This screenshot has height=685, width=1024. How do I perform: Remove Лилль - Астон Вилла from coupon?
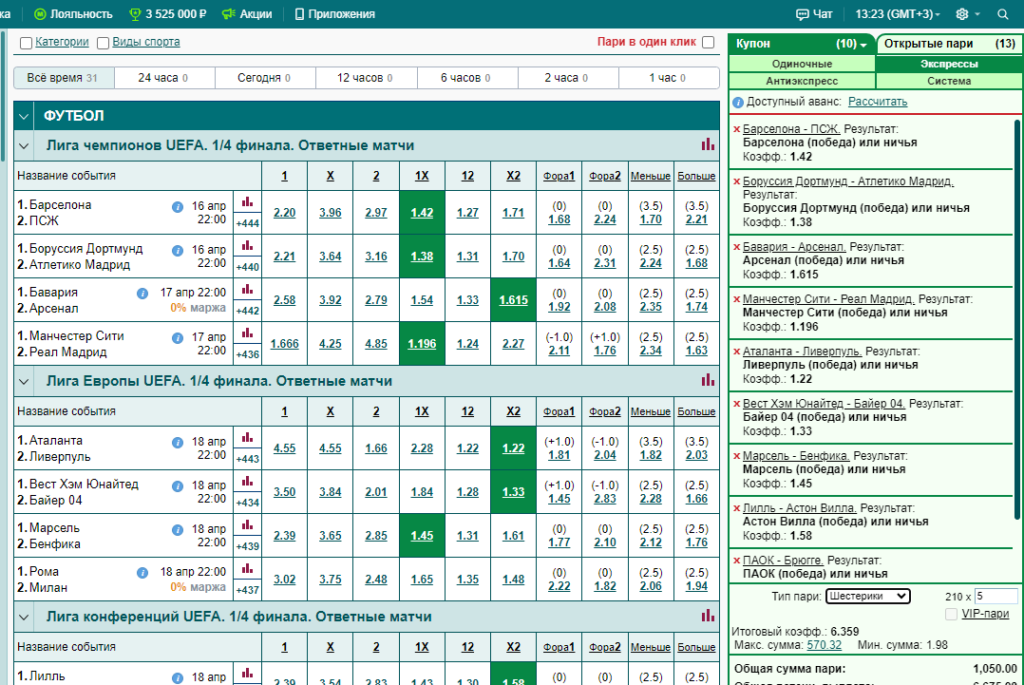[737, 508]
